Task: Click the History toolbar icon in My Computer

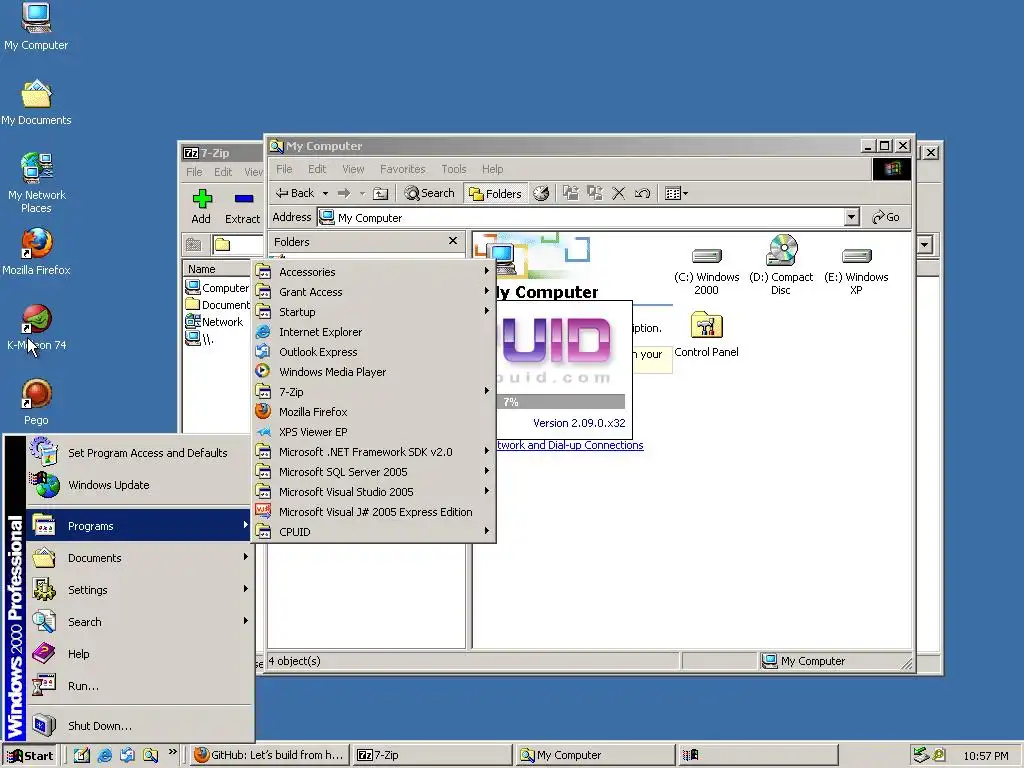Action: (x=541, y=193)
